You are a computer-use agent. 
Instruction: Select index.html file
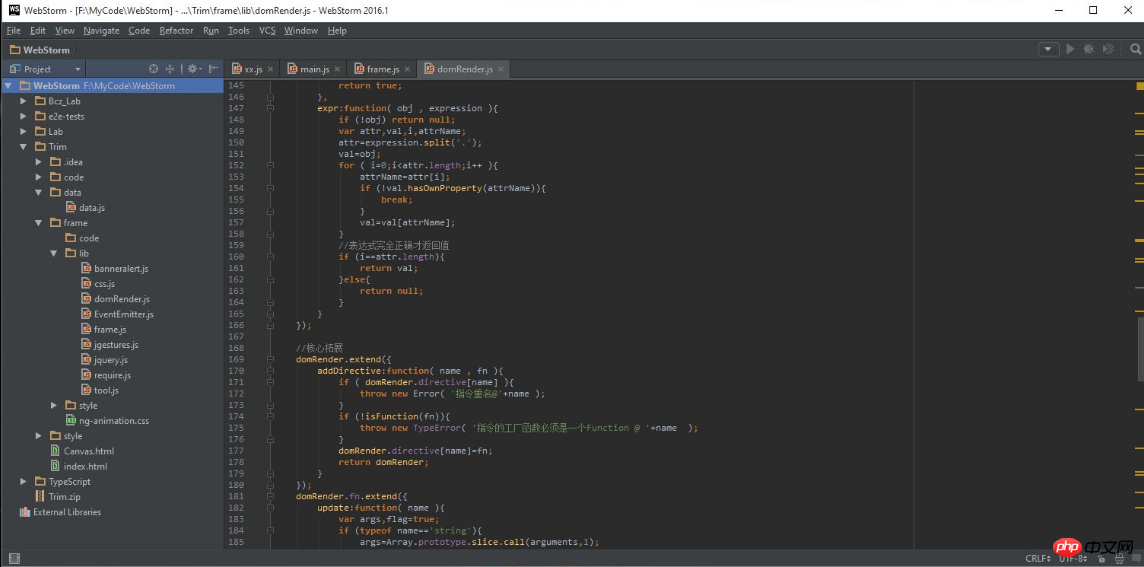(x=79, y=466)
